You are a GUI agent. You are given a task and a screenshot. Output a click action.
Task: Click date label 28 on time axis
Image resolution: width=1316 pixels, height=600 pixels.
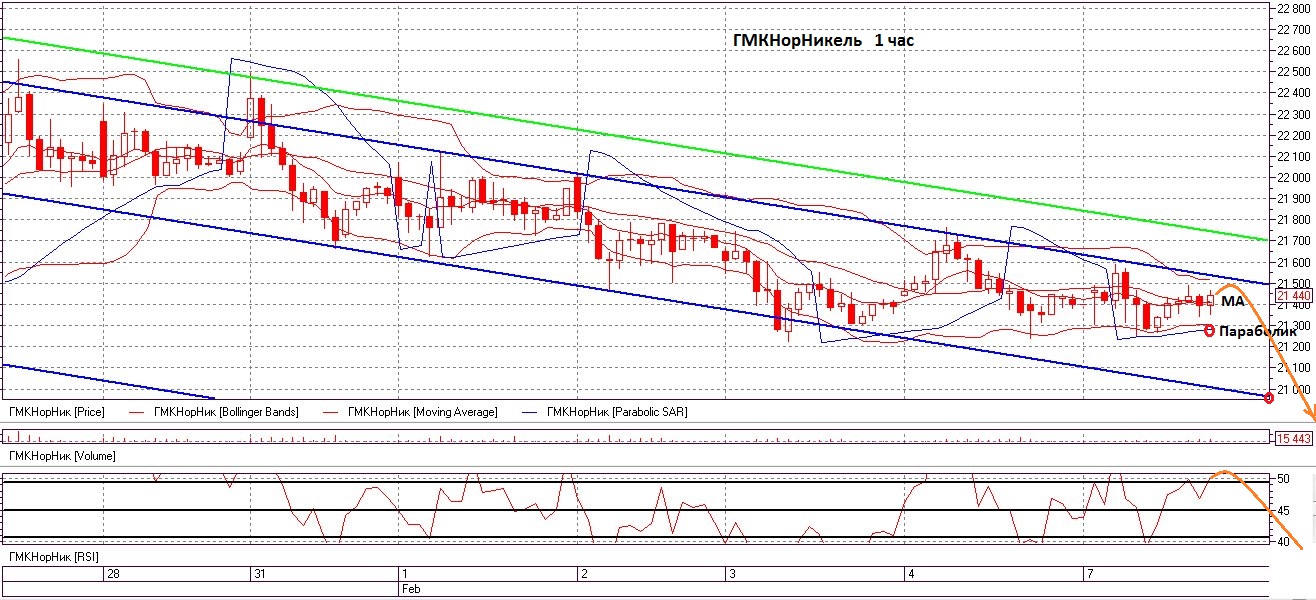point(113,574)
